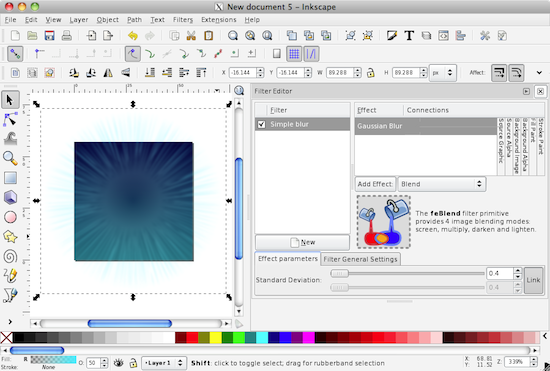Create a new document icon
Screen dimensions: 550x371
pos(15,35)
